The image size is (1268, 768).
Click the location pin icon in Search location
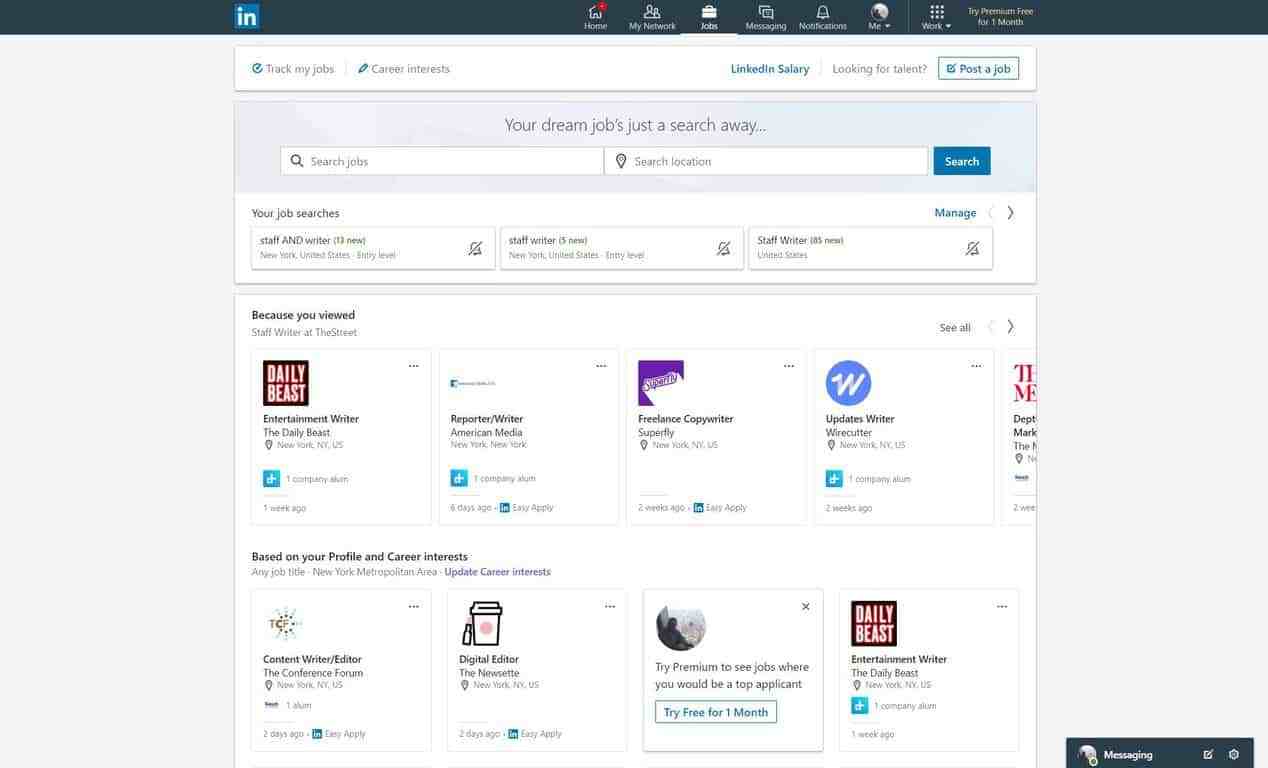coord(620,160)
